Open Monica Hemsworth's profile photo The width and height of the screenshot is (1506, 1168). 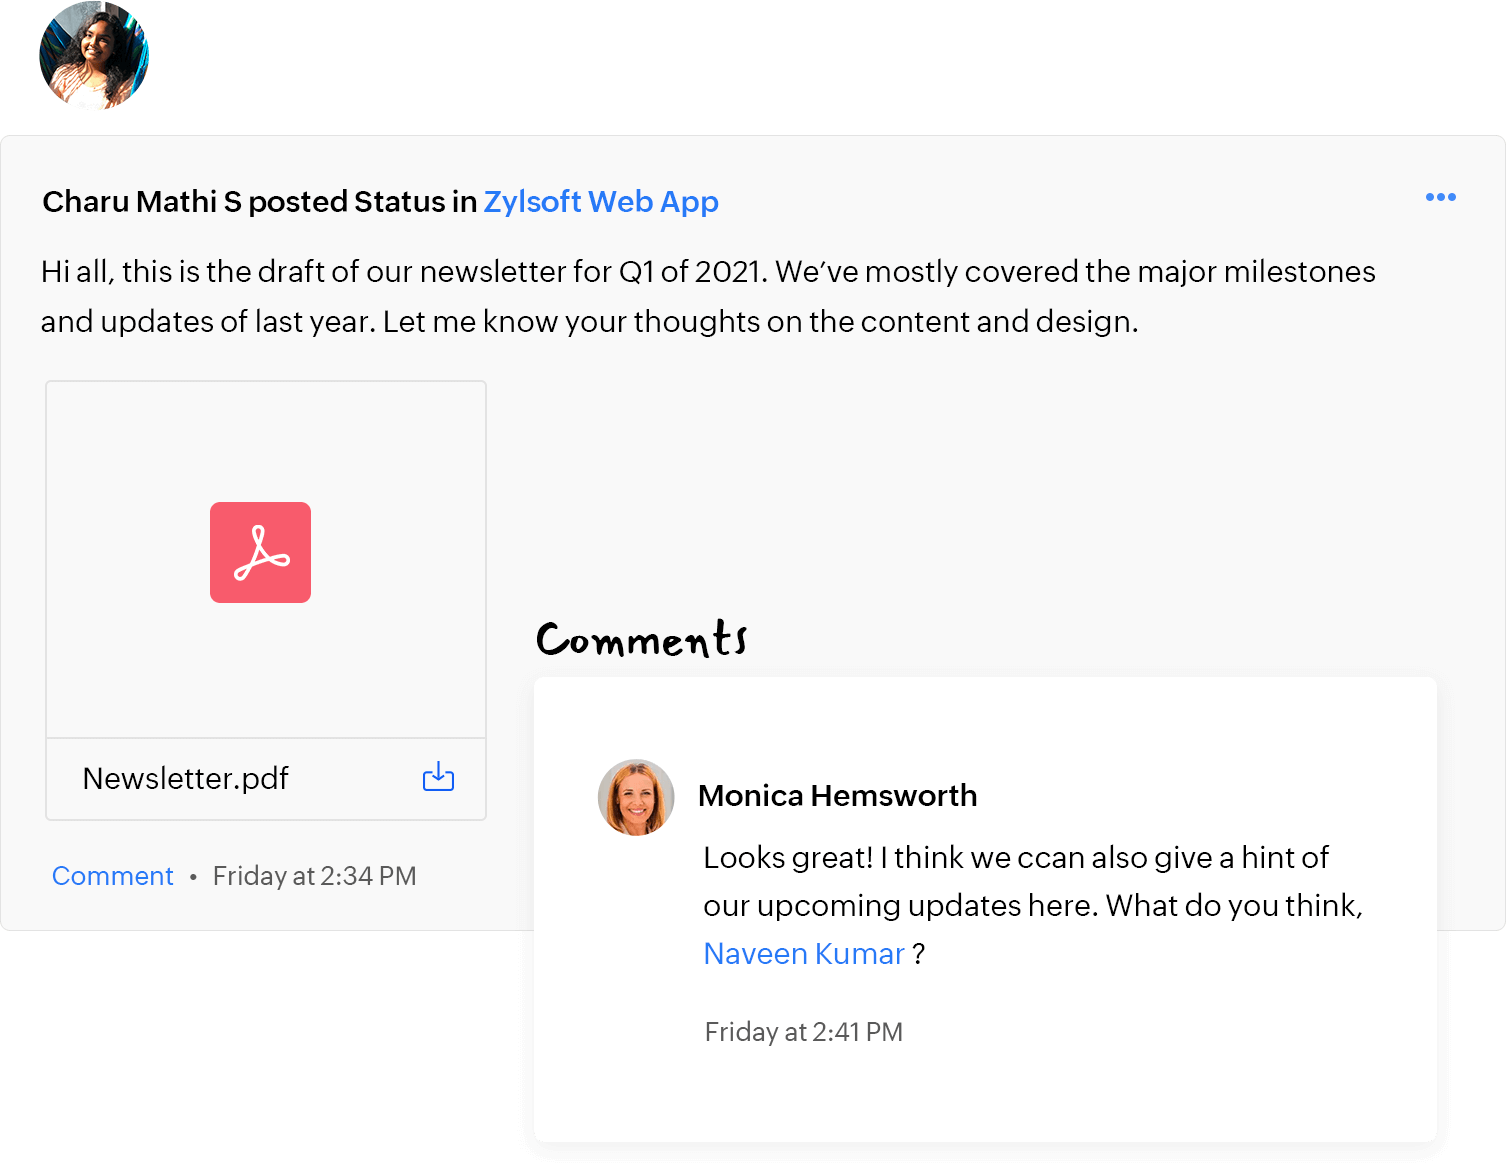pos(636,797)
